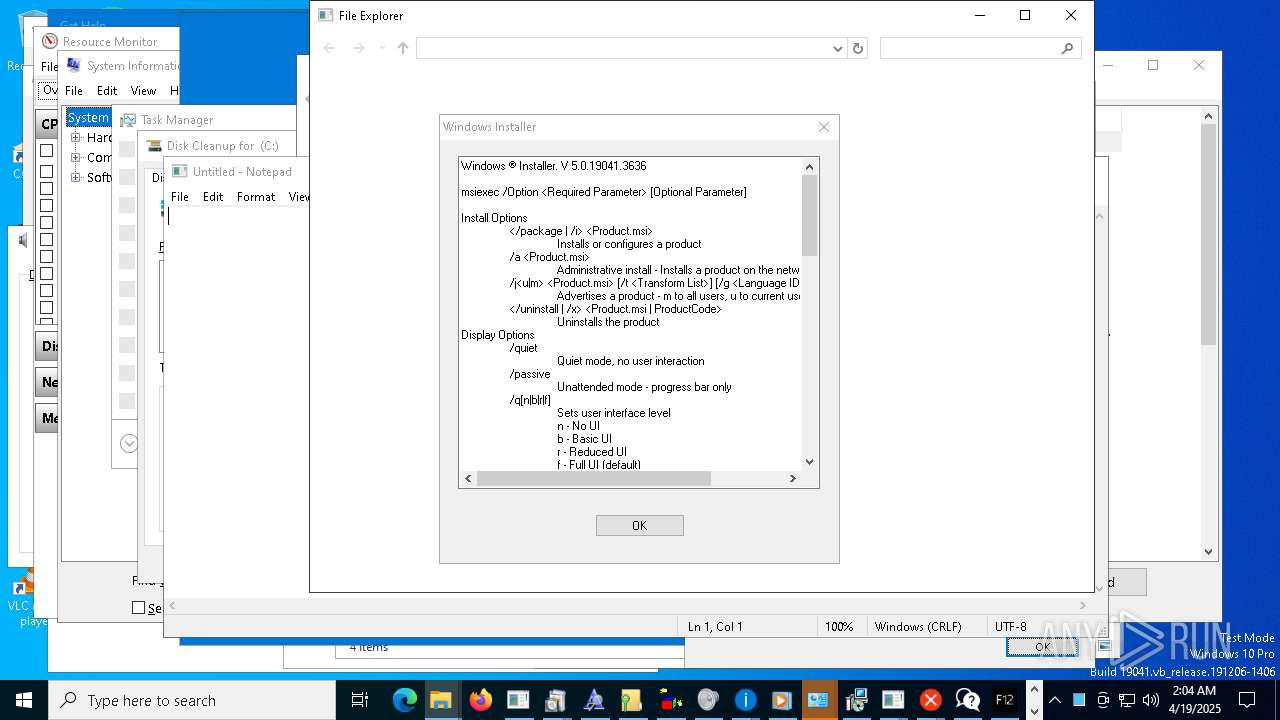The image size is (1280, 720).
Task: Click the taskbar search box
Action: click(192, 700)
